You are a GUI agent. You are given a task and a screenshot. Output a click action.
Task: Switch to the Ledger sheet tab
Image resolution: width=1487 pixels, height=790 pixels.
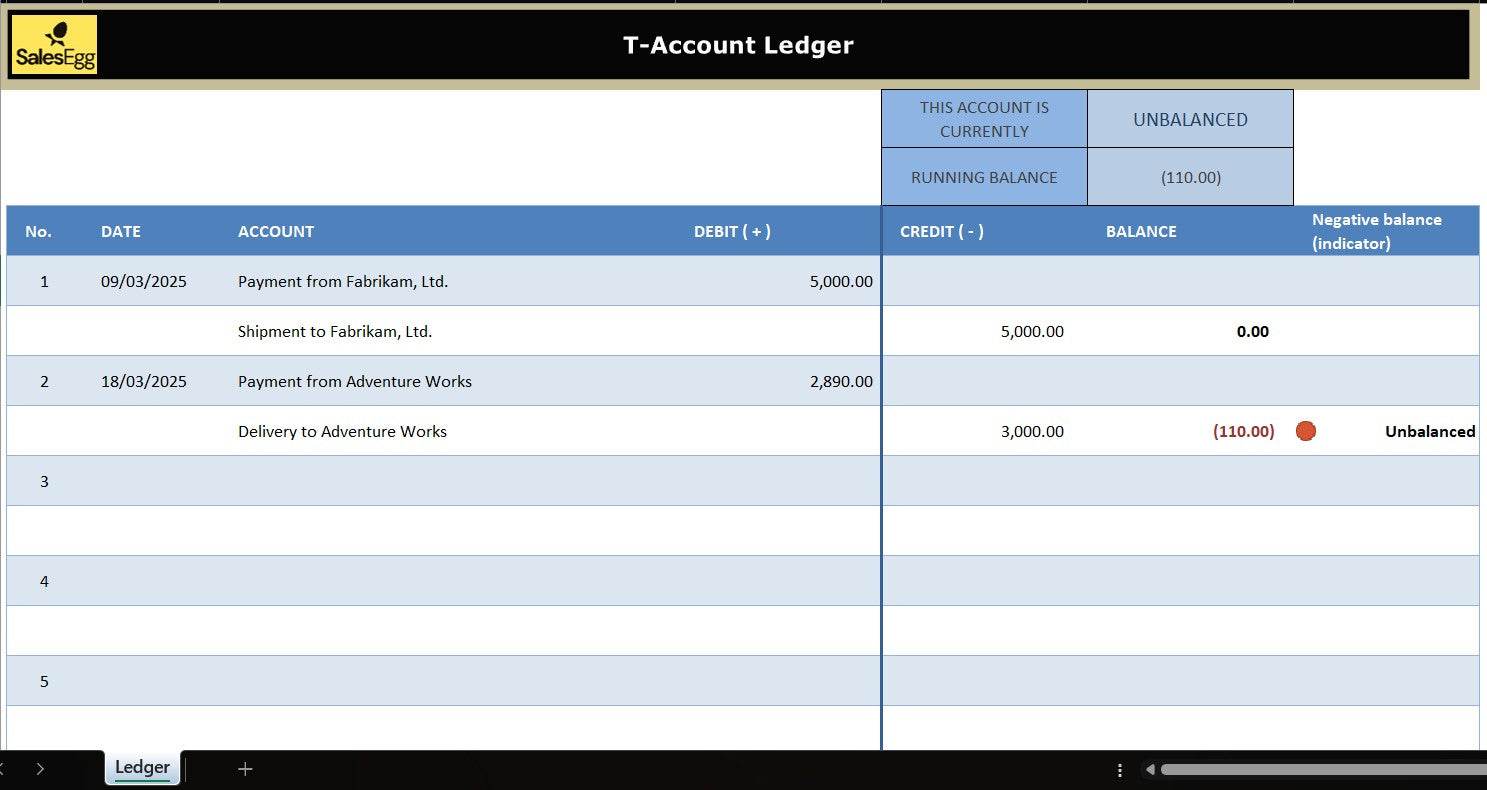click(142, 768)
